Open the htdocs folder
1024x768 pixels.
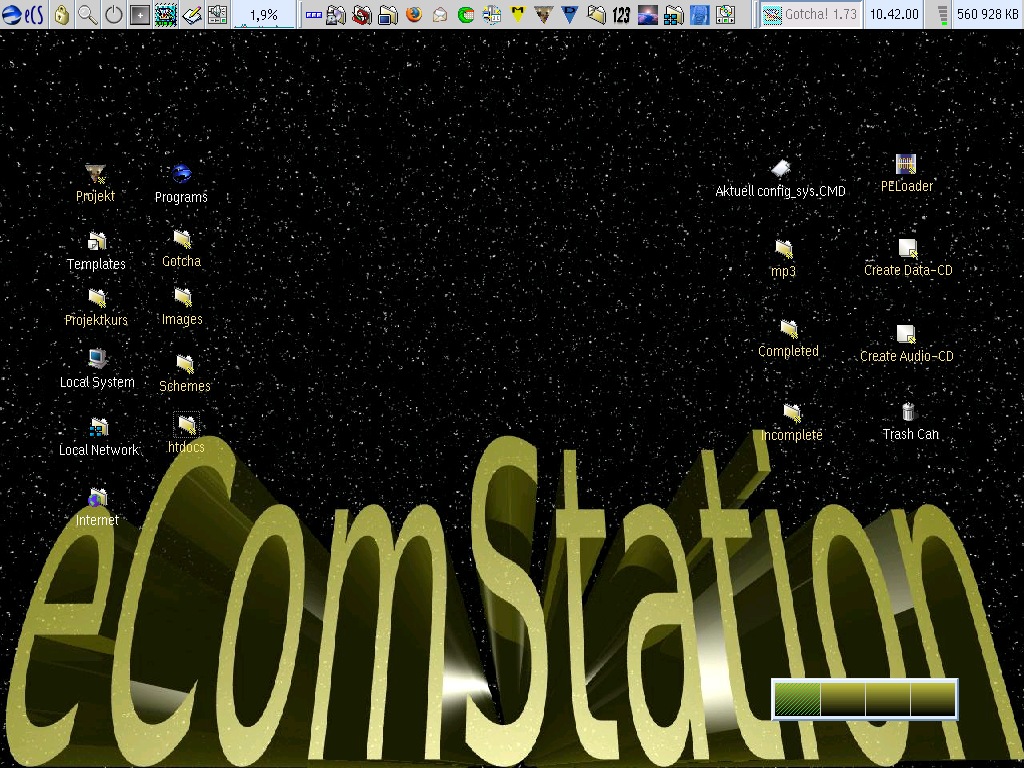pos(186,425)
